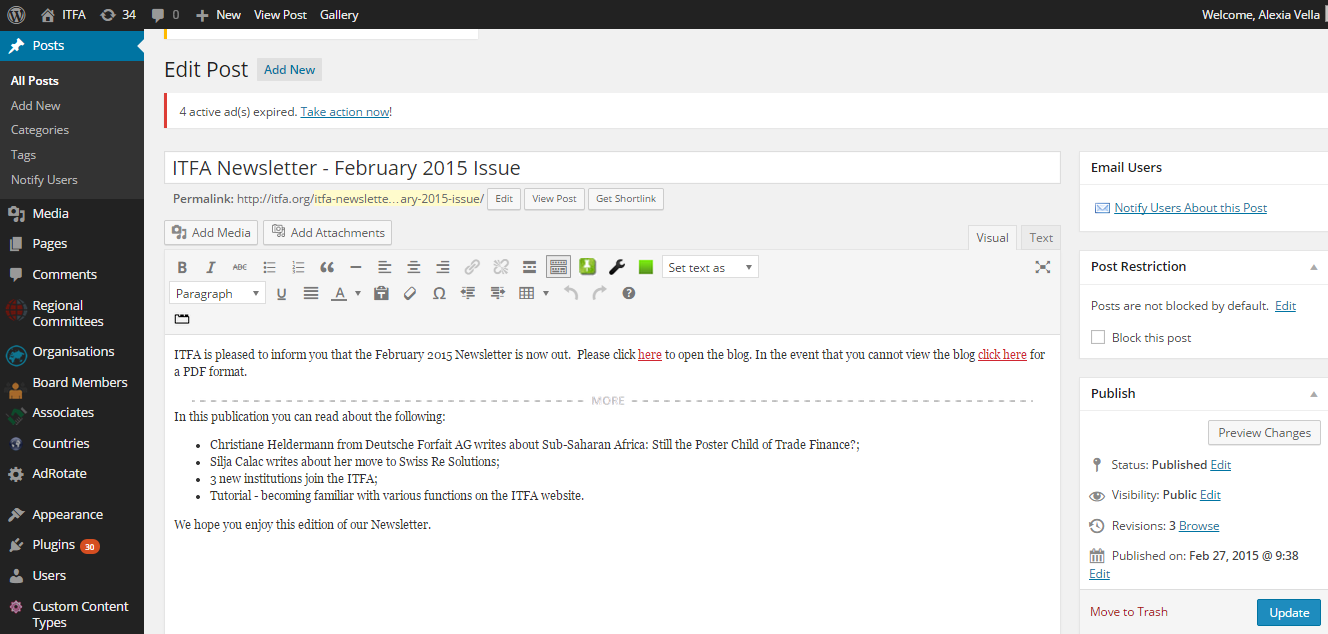This screenshot has width=1328, height=634.
Task: Click the post title field
Action: click(612, 168)
